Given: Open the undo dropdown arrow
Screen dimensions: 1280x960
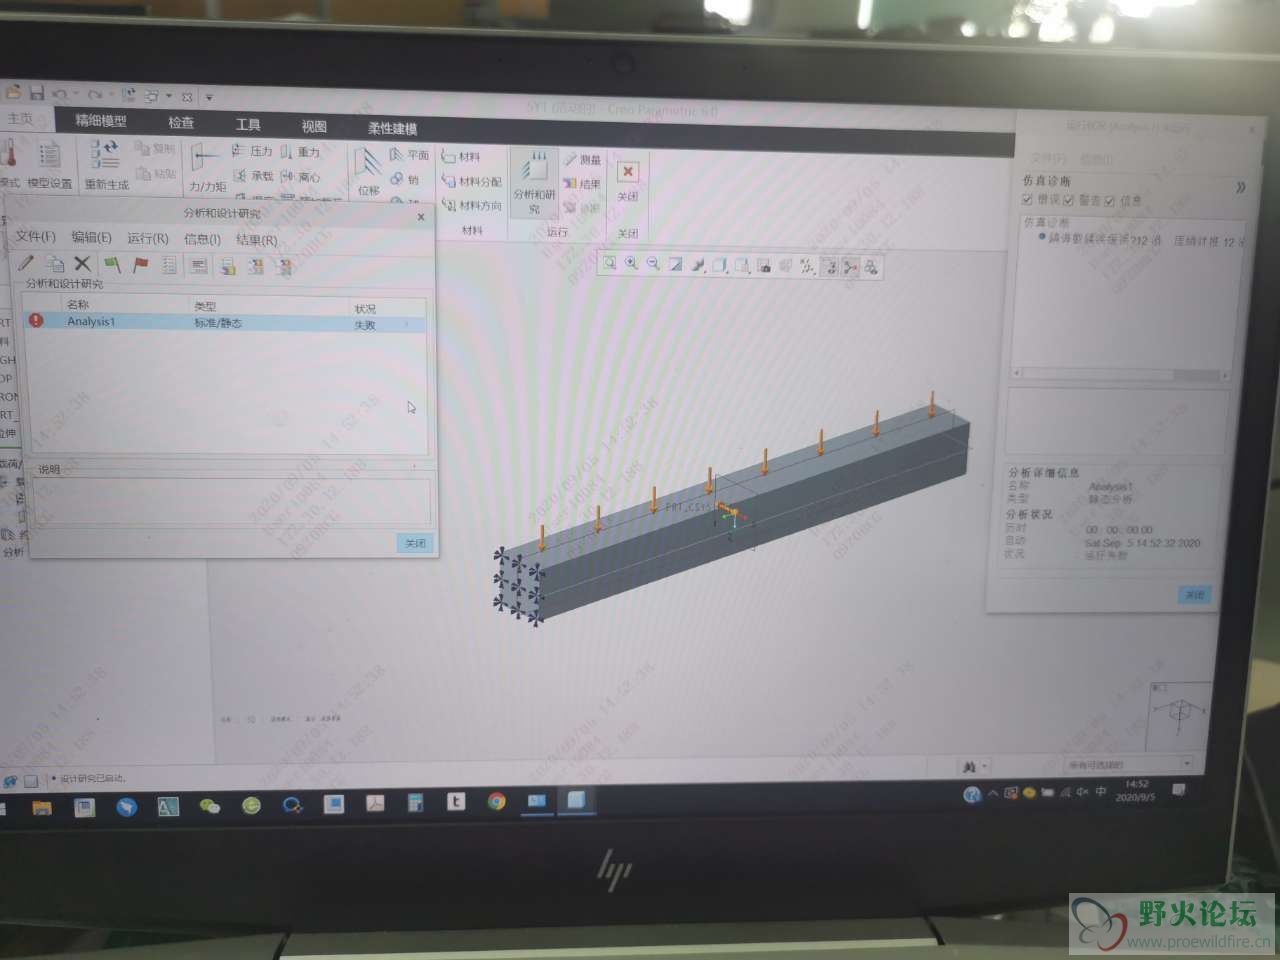Looking at the screenshot, I should [x=77, y=95].
